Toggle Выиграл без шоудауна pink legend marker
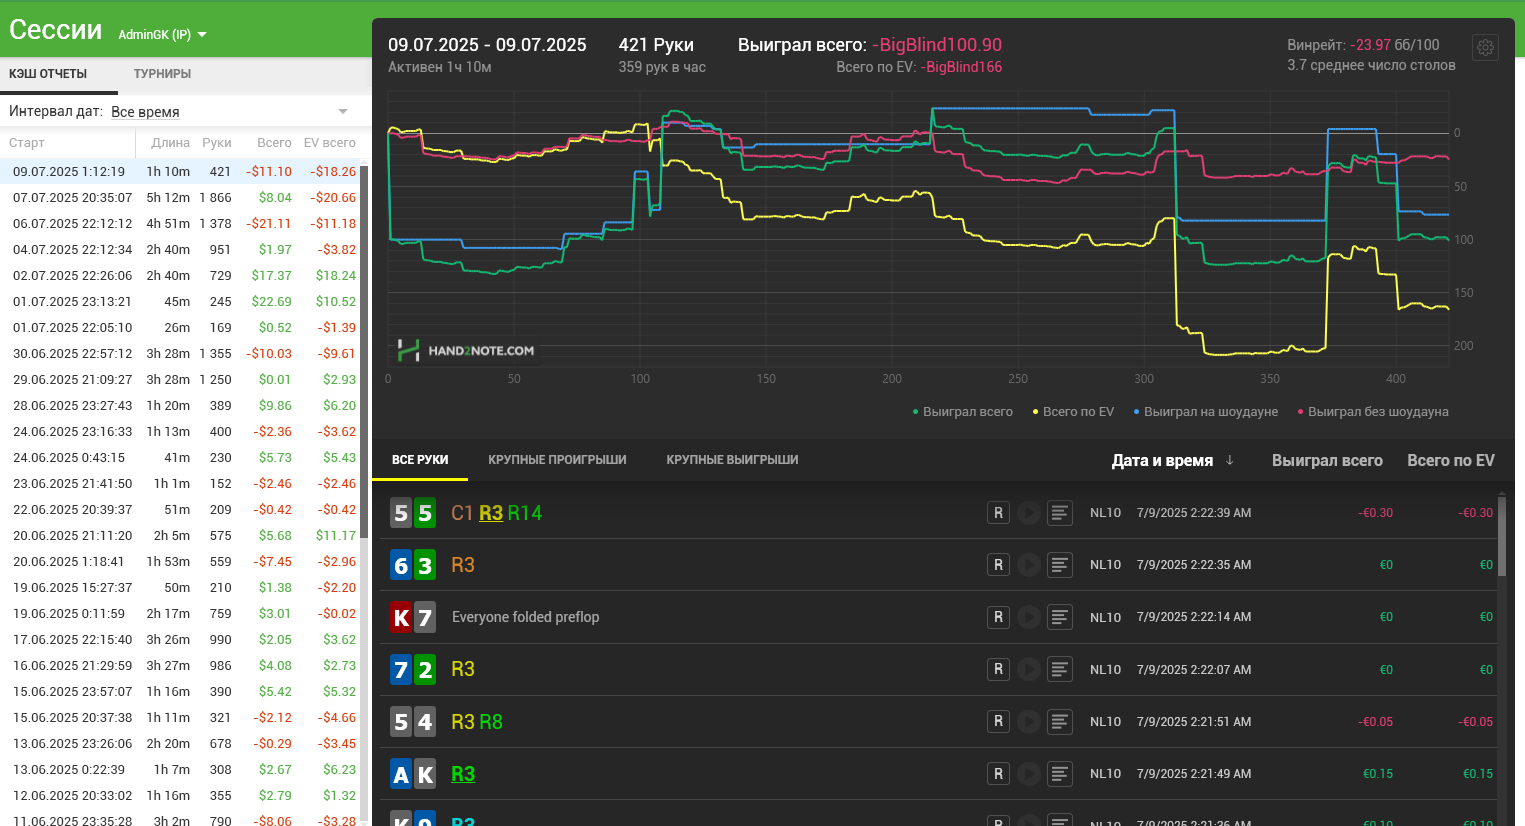Image resolution: width=1525 pixels, height=826 pixels. 1373,412
